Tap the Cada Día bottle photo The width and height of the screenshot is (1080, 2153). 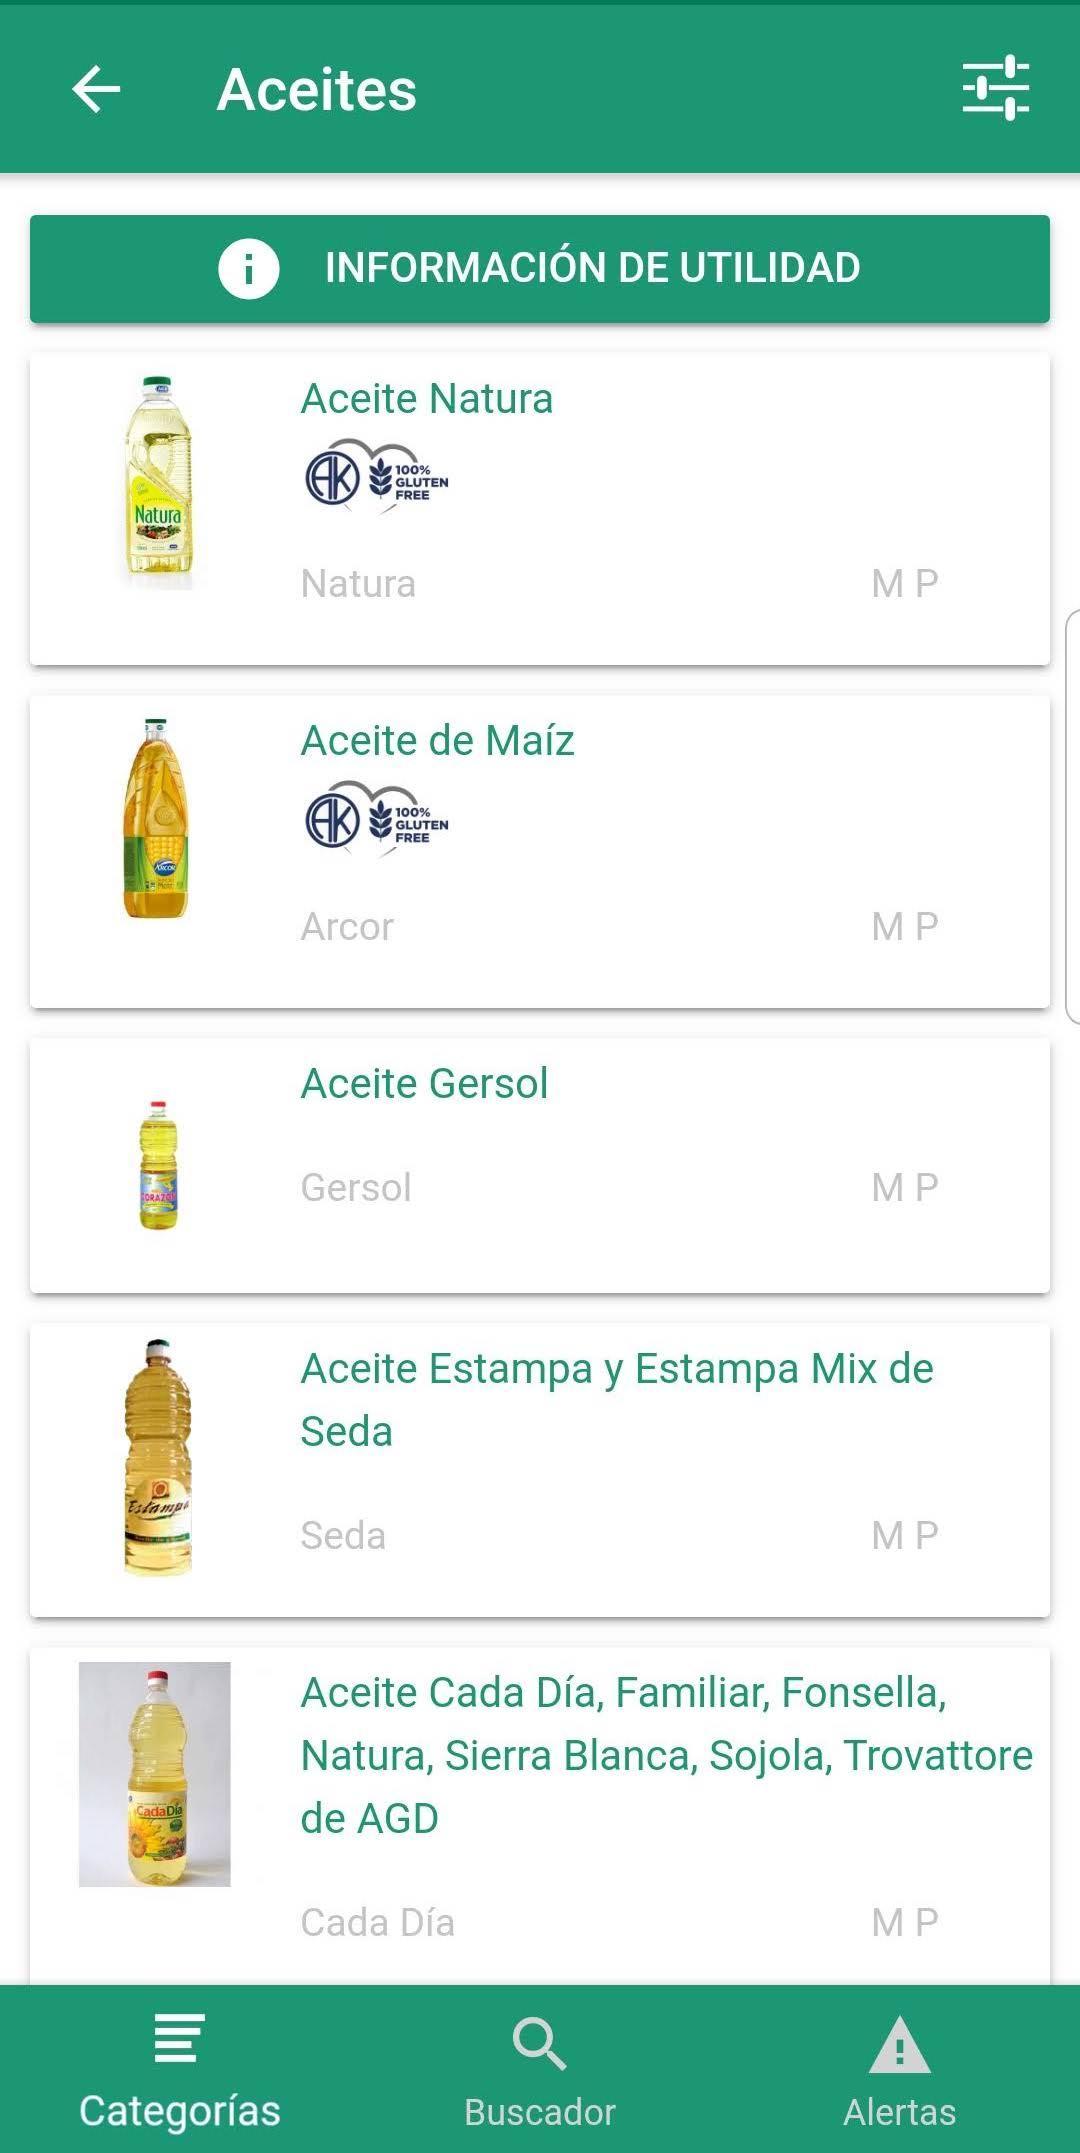155,1774
